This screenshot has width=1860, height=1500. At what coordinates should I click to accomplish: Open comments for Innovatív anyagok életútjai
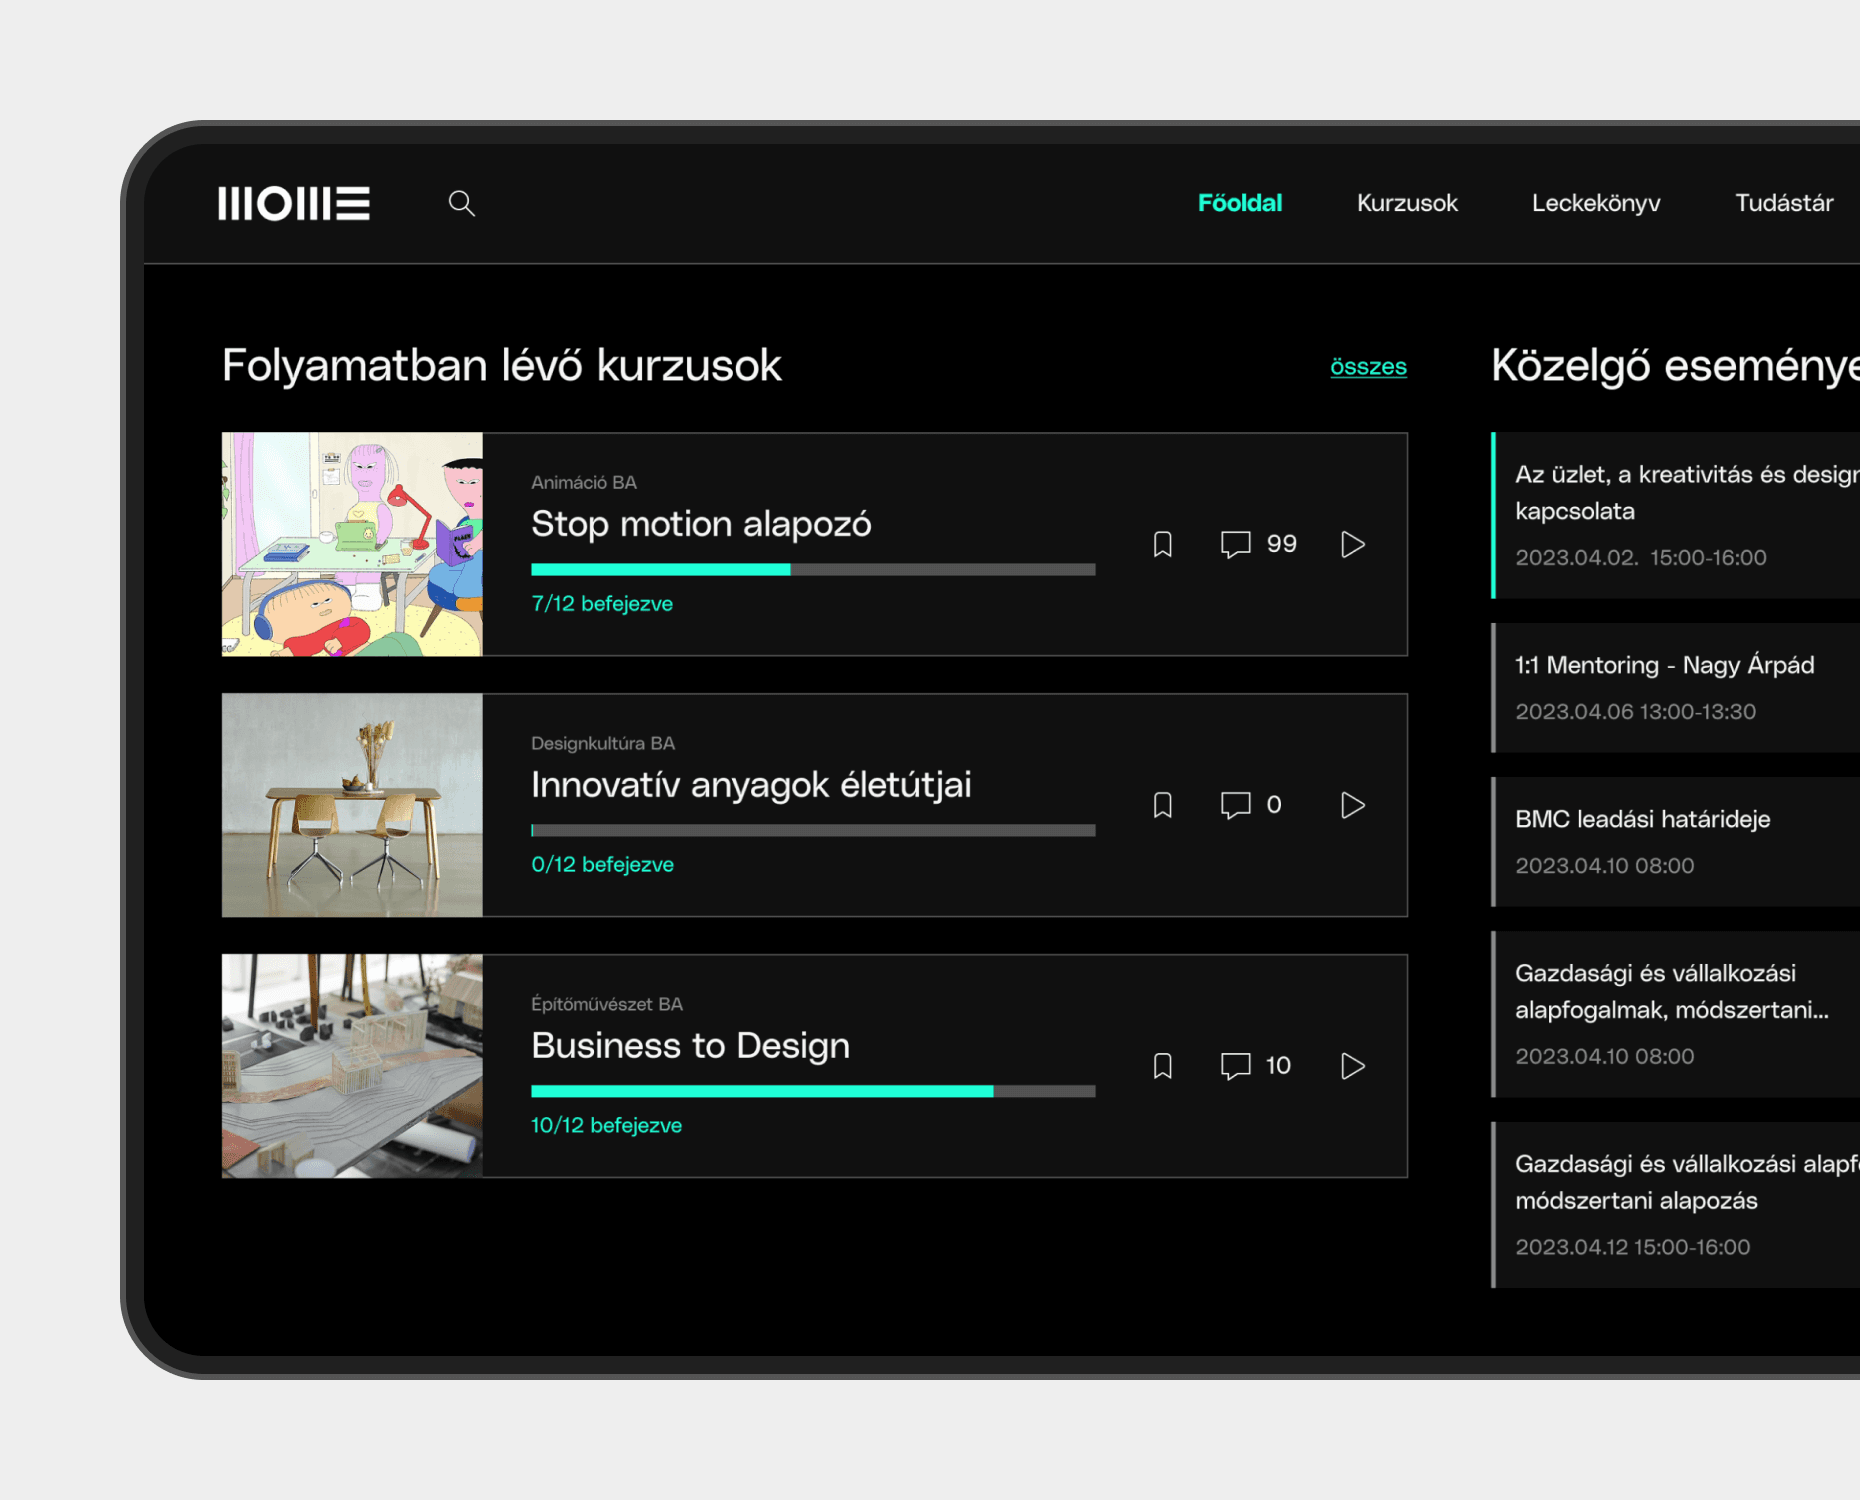point(1236,805)
